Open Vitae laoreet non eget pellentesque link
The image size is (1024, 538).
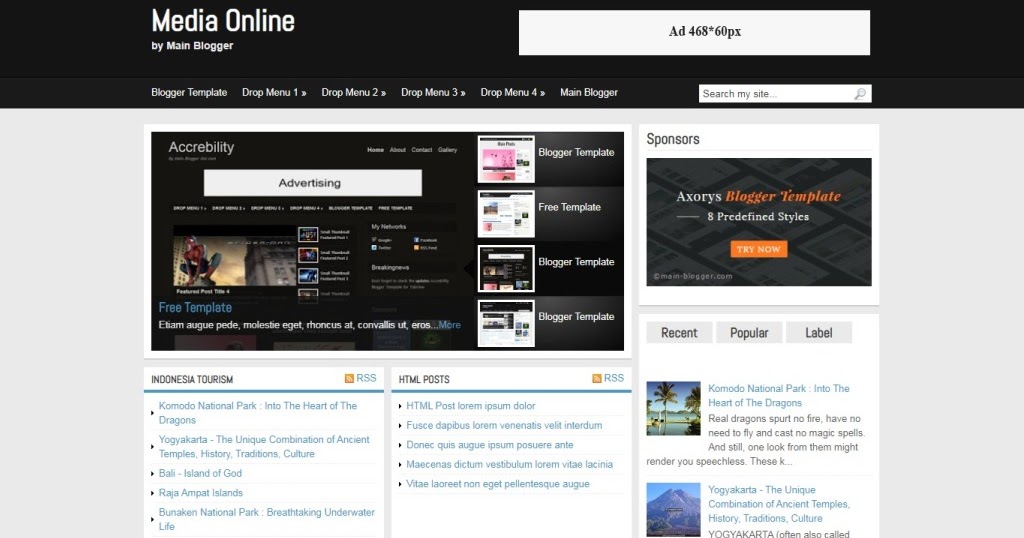point(498,484)
